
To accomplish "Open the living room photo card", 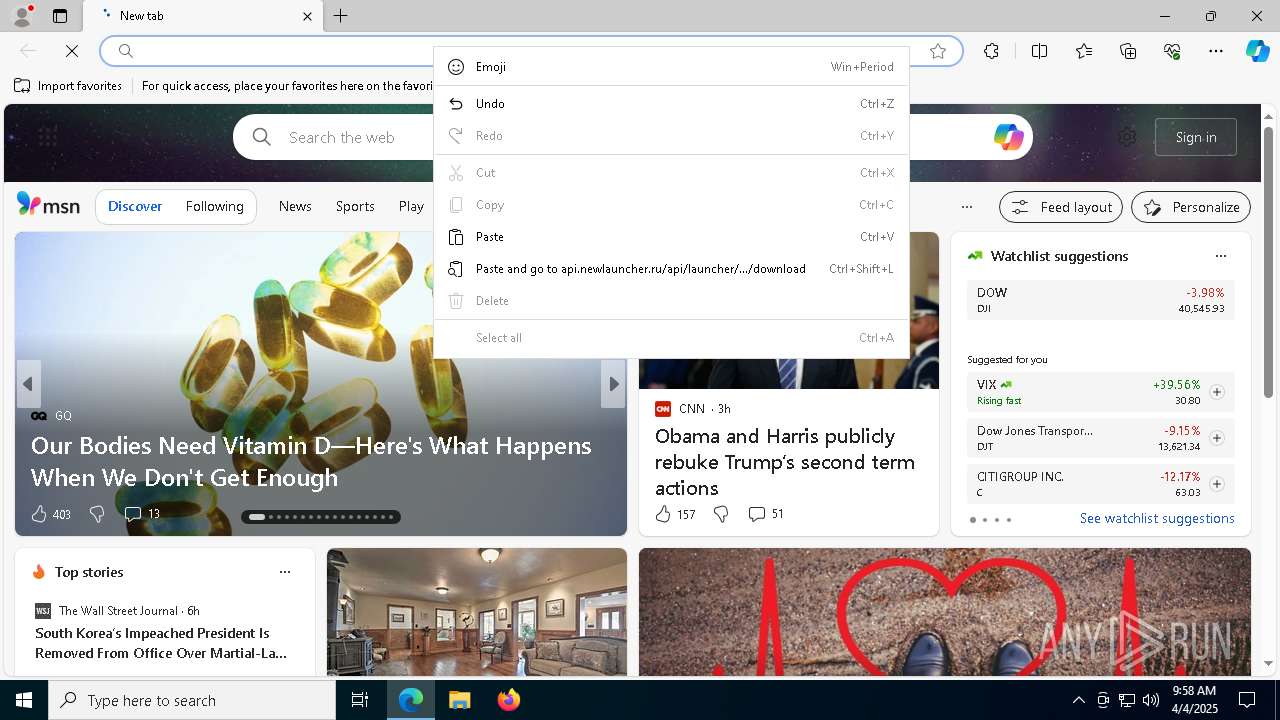I will pyautogui.click(x=477, y=612).
